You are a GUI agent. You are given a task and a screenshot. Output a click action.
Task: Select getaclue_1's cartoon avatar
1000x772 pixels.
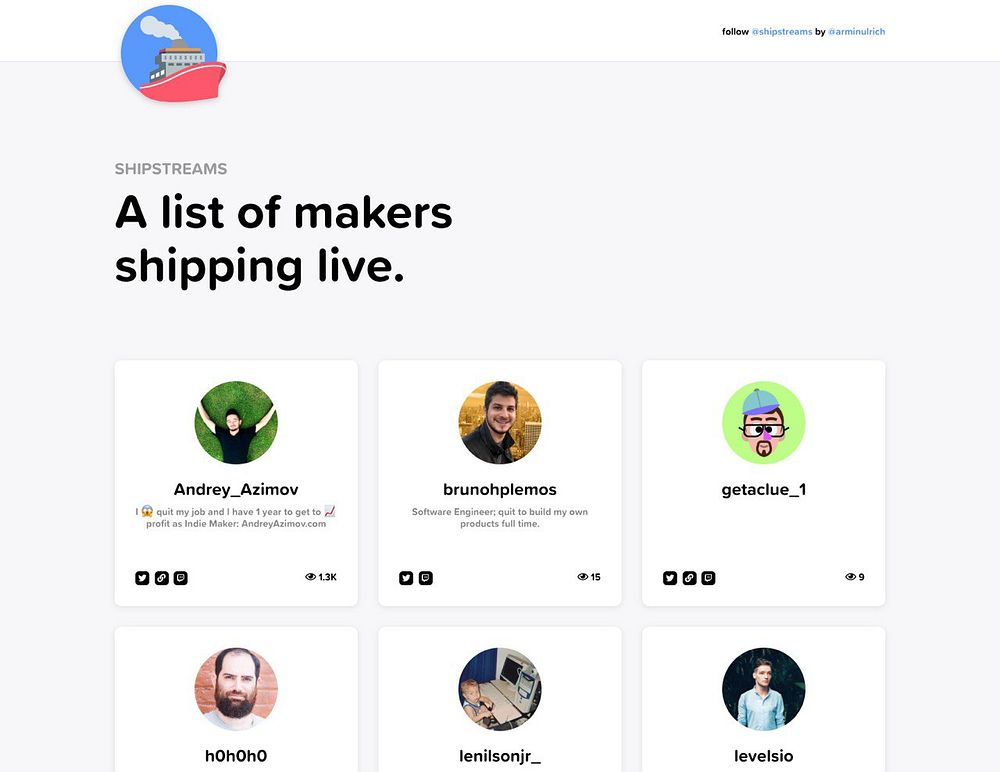[x=763, y=422]
